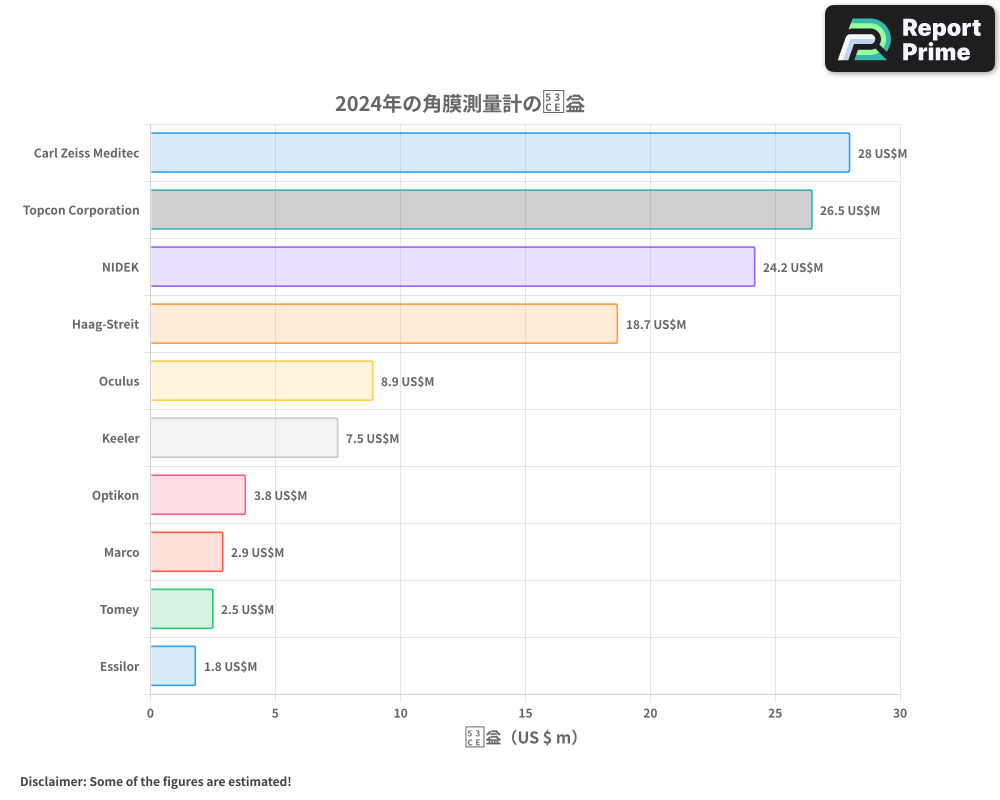Click the Topcon Corporation bar

[480, 210]
